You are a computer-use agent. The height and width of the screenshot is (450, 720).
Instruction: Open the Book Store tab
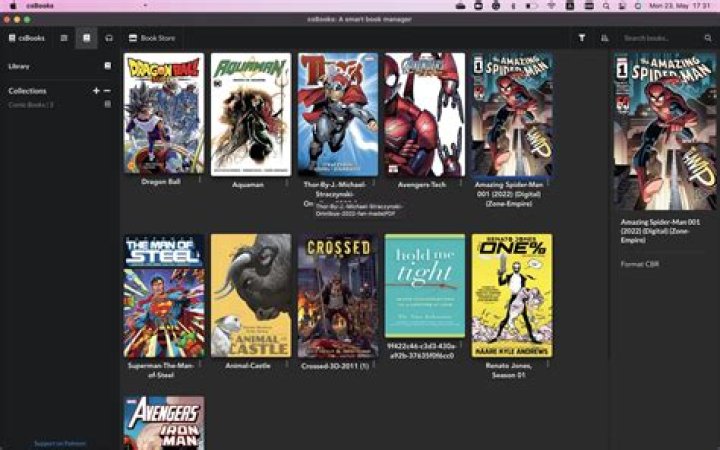(x=152, y=38)
